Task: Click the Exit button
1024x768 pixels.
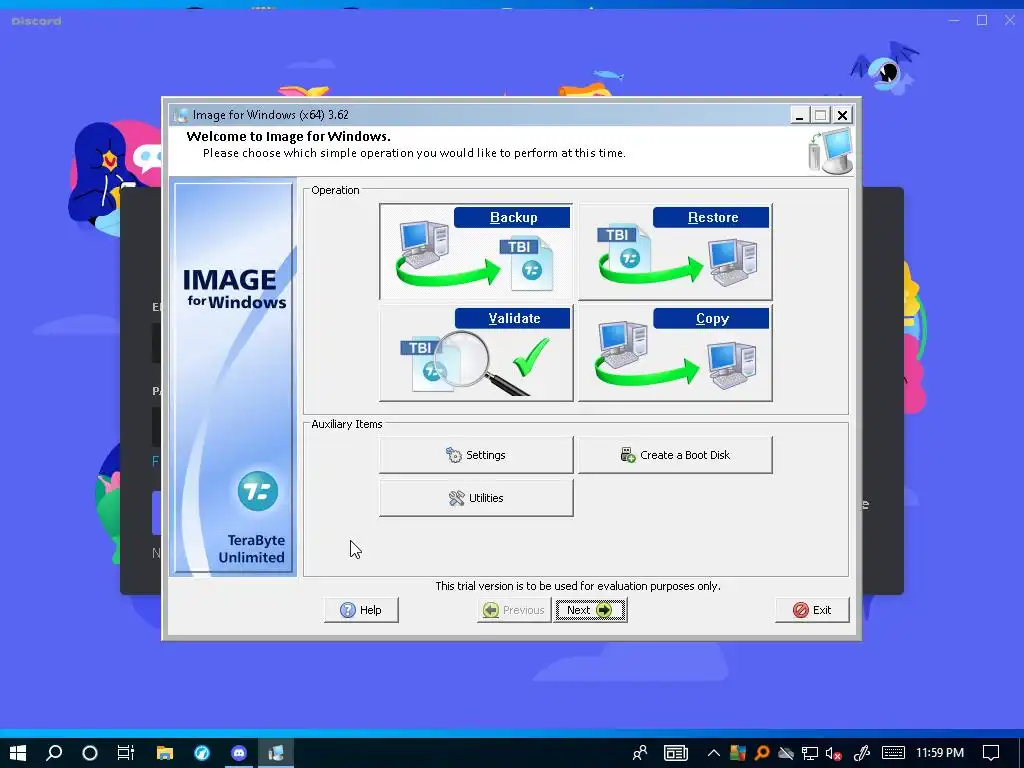Action: [x=812, y=610]
